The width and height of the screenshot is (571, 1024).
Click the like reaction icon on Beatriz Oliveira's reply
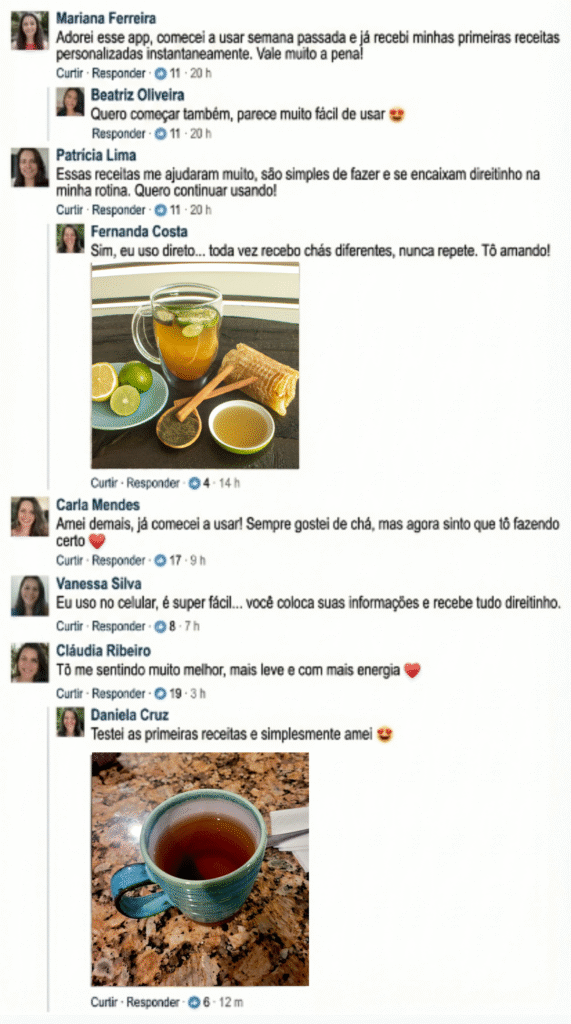click(160, 134)
